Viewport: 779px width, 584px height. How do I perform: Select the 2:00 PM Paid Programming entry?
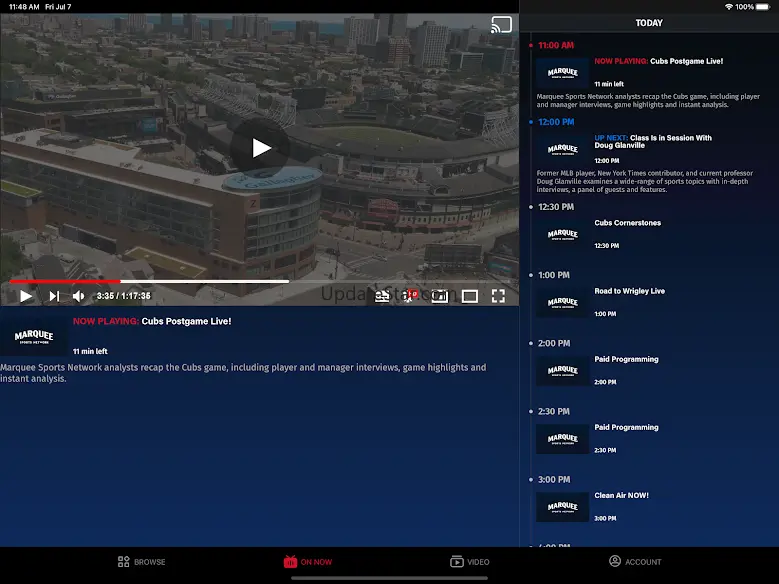pyautogui.click(x=651, y=370)
